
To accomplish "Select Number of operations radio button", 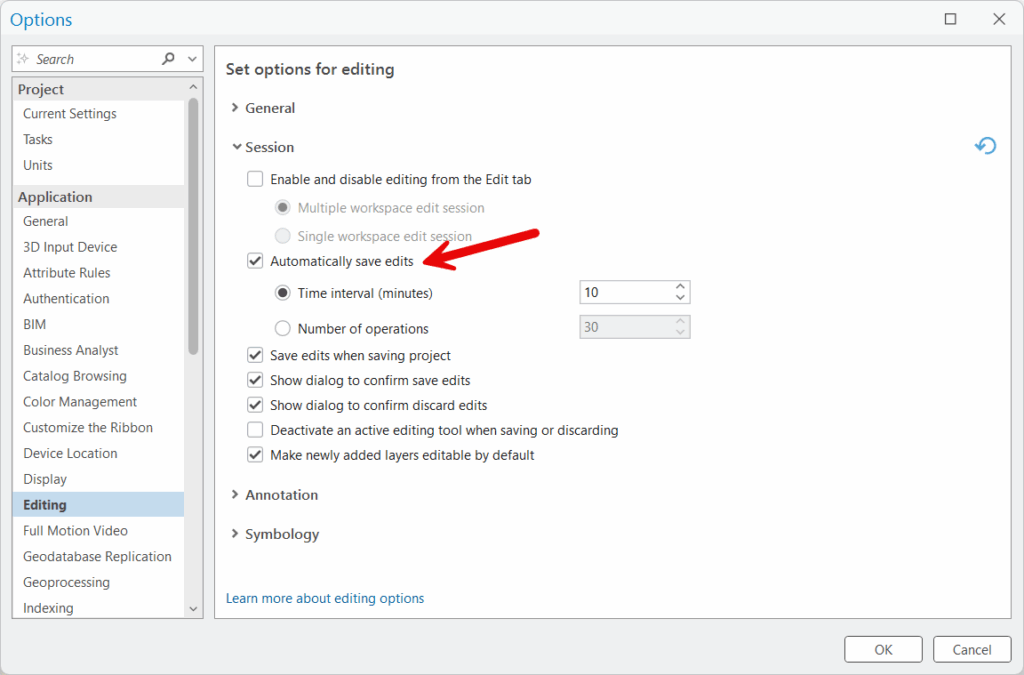I will pos(282,328).
